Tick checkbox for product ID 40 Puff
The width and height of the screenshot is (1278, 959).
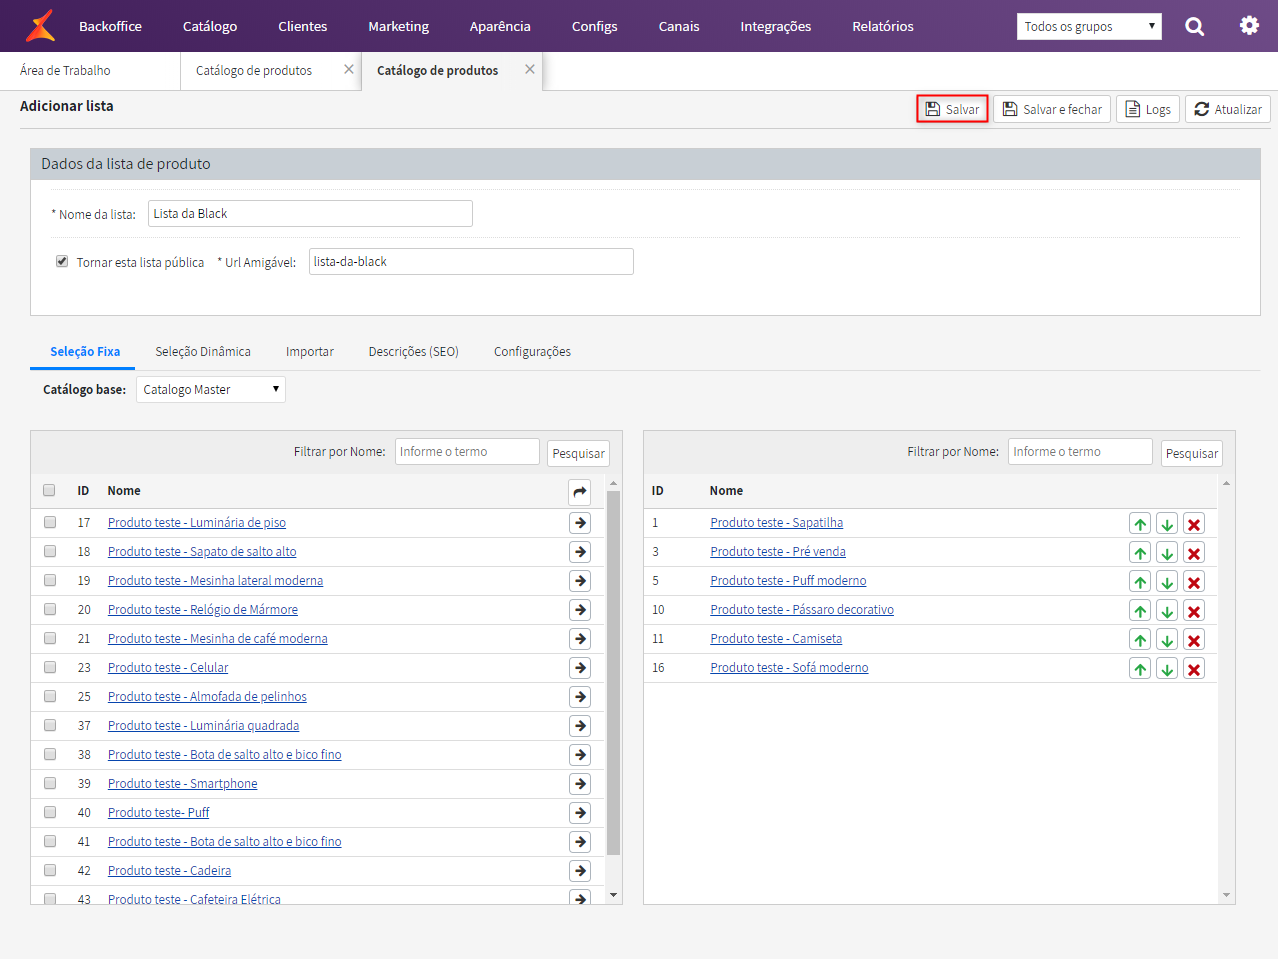[50, 812]
